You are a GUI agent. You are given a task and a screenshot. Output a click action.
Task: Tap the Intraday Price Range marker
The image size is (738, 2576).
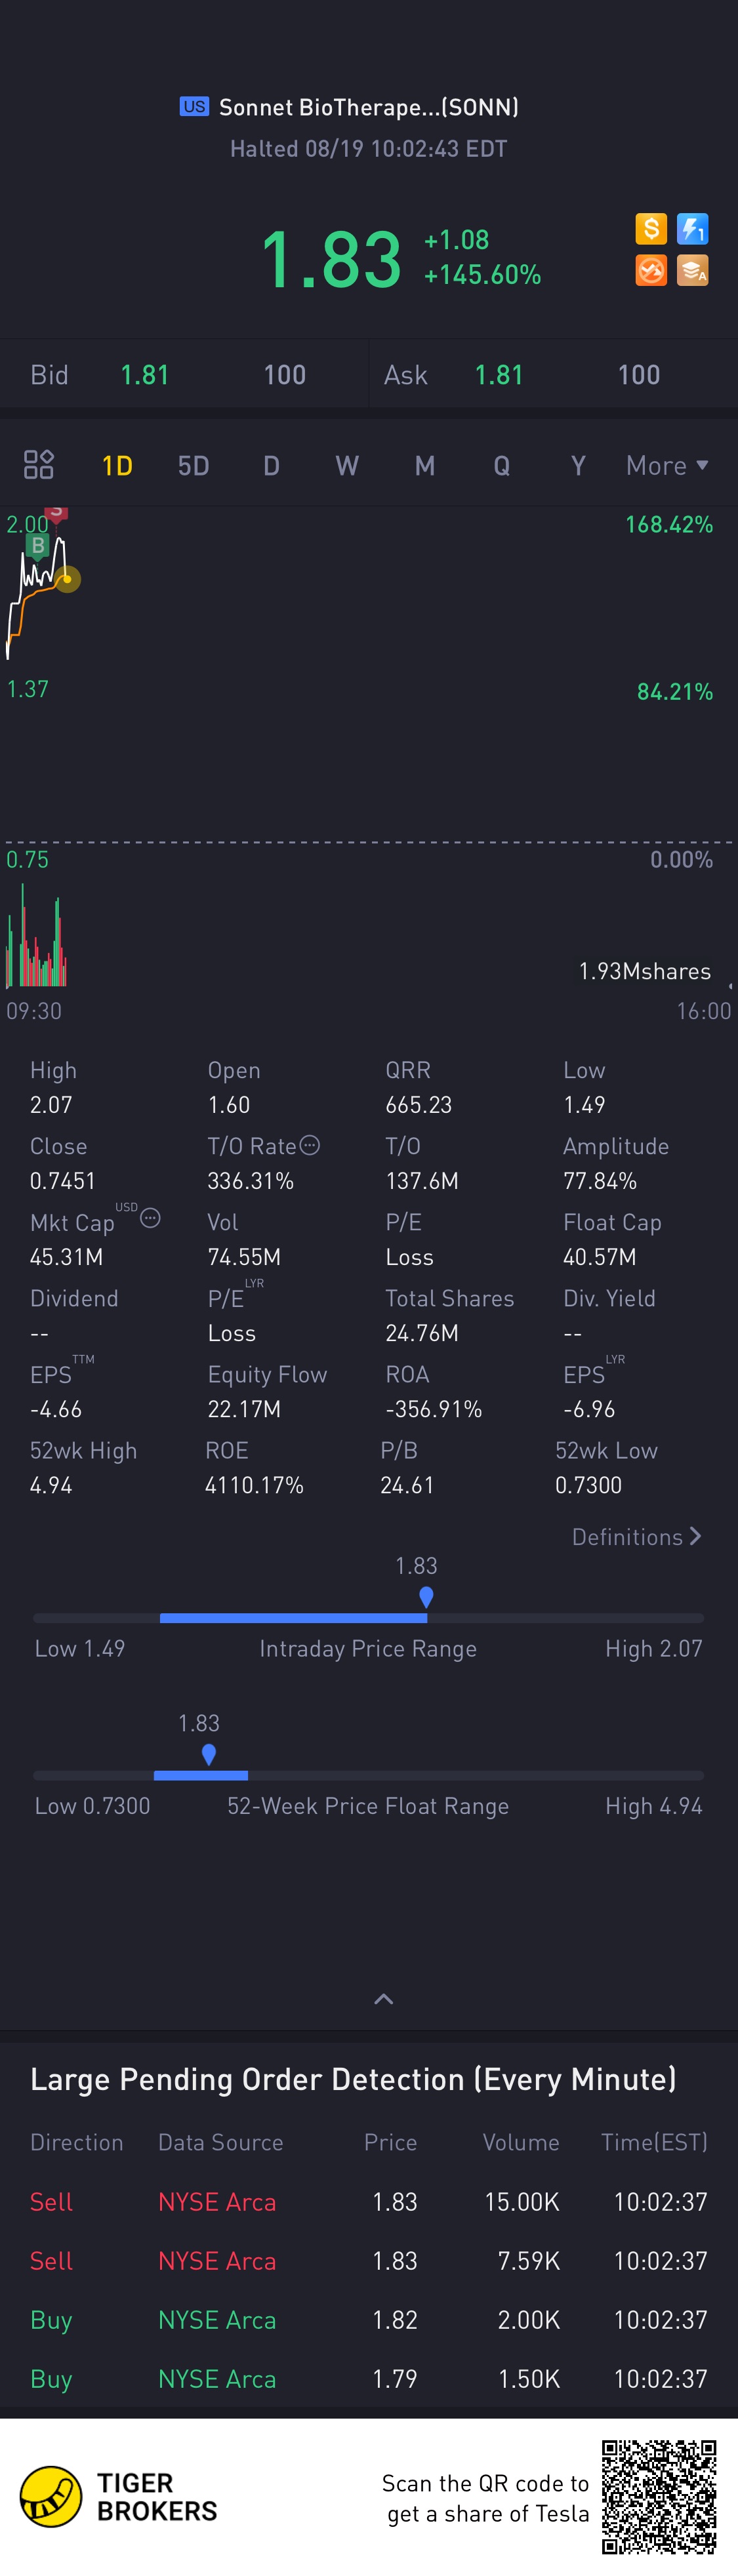point(426,1596)
